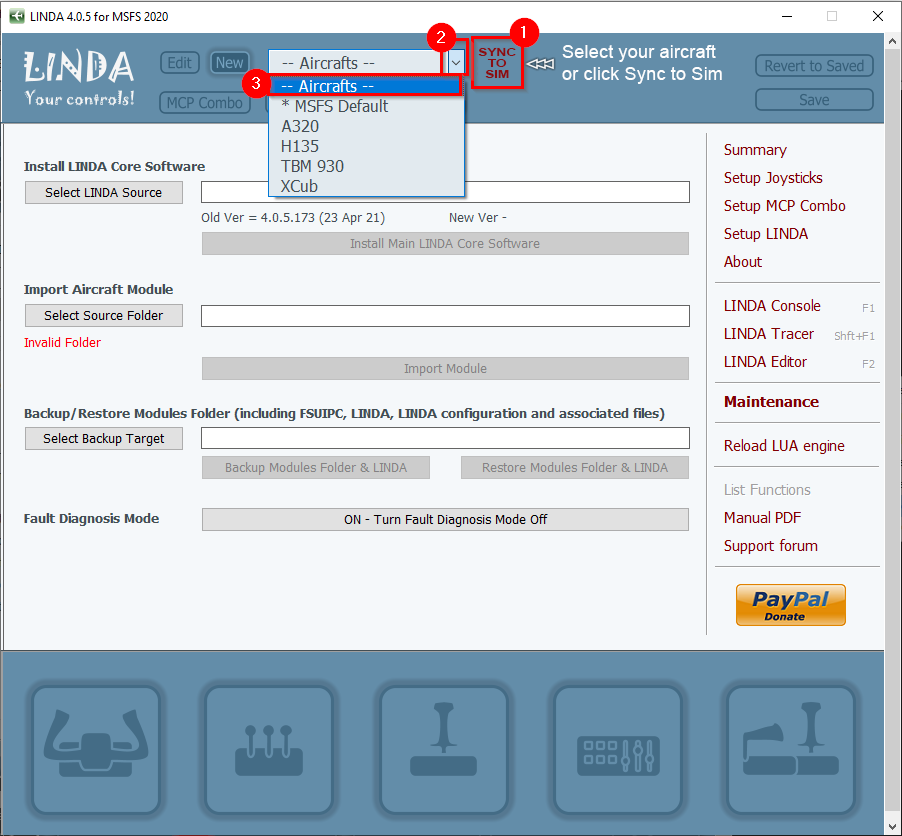Select A320 from aircraft list
The image size is (902, 836).
366,126
